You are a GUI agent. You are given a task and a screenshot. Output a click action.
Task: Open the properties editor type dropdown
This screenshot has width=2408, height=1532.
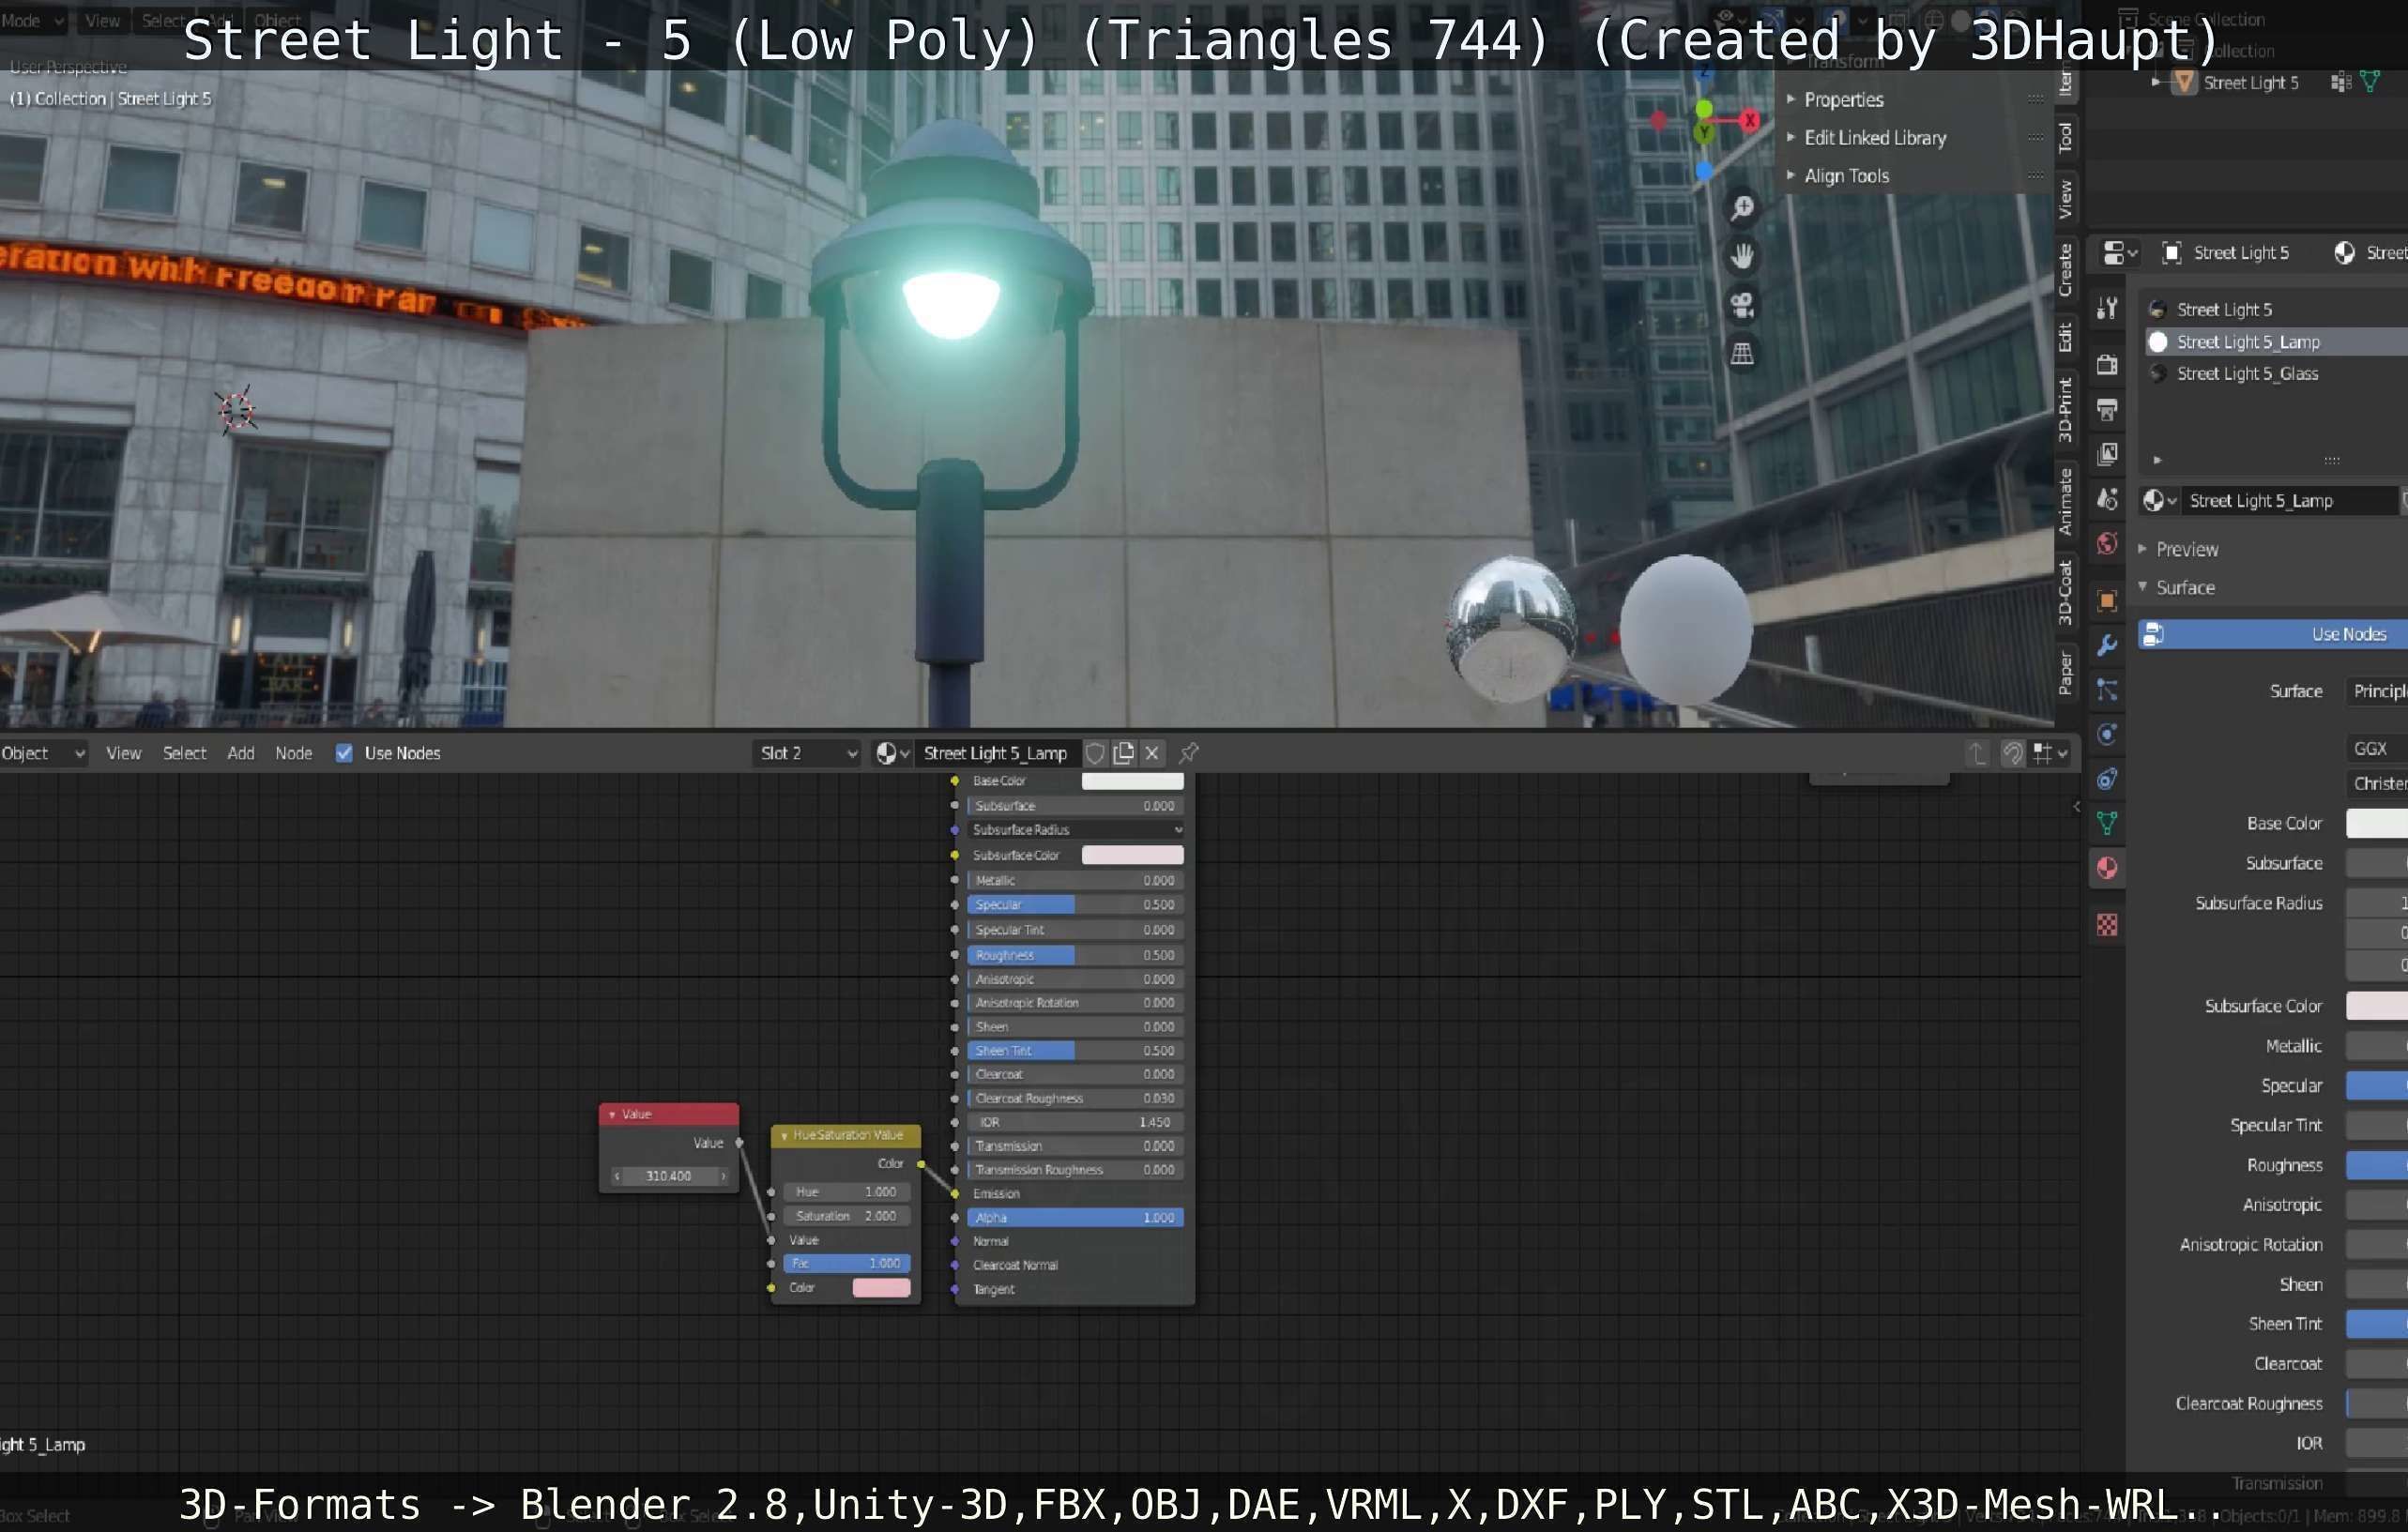(x=2119, y=253)
